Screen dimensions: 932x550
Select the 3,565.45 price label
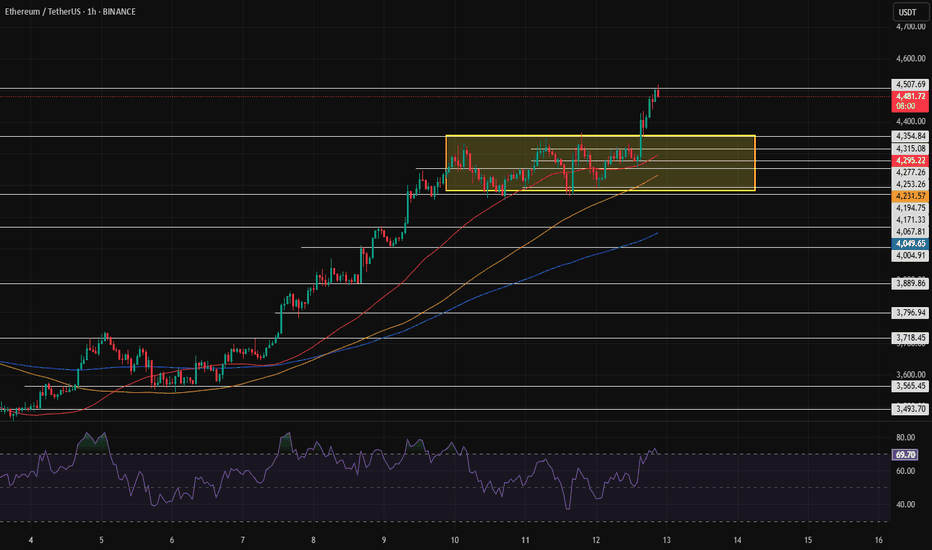[x=910, y=386]
